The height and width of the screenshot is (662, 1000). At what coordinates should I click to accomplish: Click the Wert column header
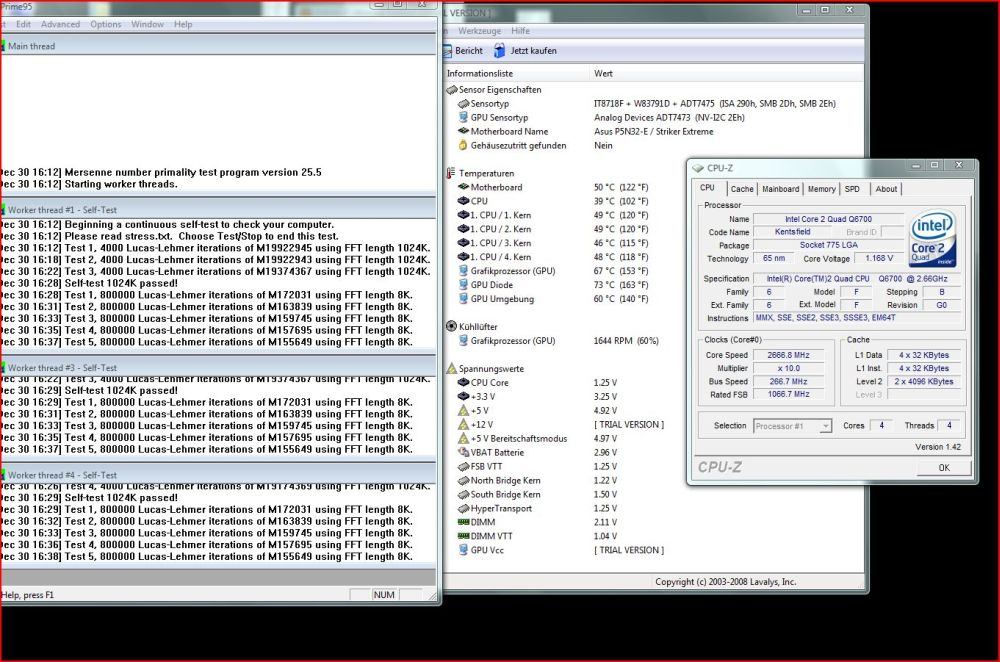[x=727, y=73]
